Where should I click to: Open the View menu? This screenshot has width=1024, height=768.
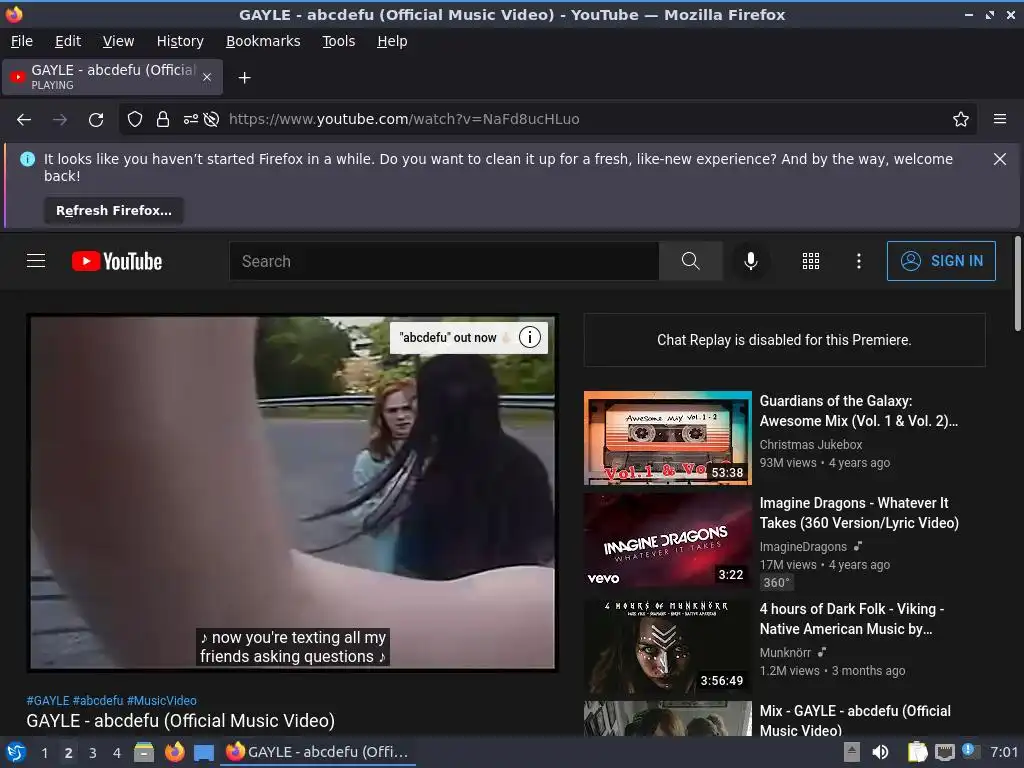coord(118,41)
